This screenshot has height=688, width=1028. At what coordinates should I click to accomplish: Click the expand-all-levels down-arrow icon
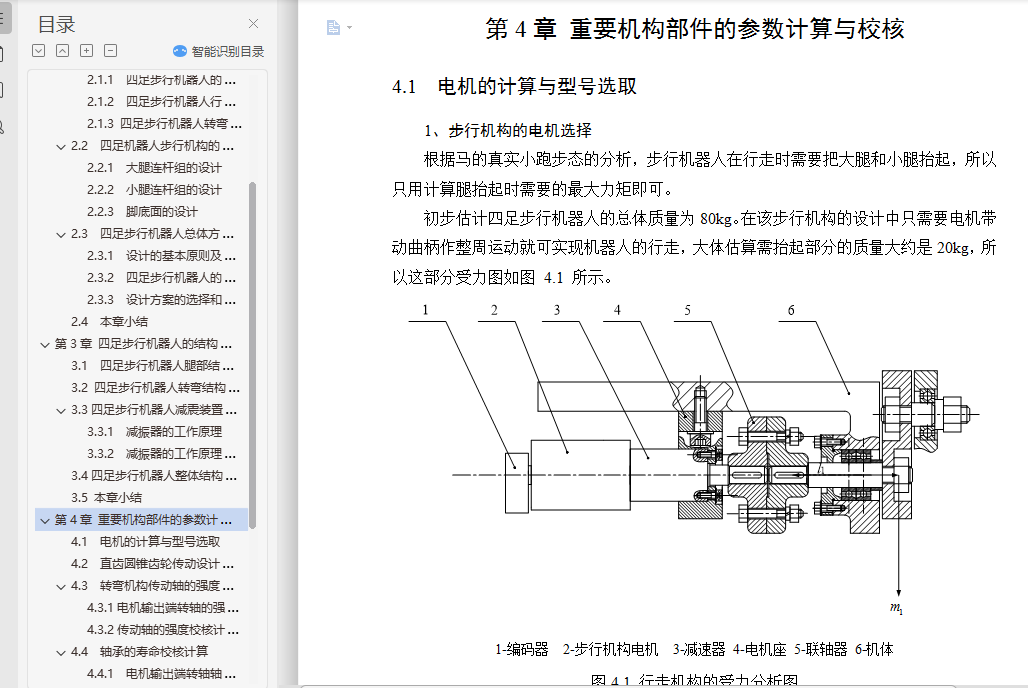[x=39, y=51]
